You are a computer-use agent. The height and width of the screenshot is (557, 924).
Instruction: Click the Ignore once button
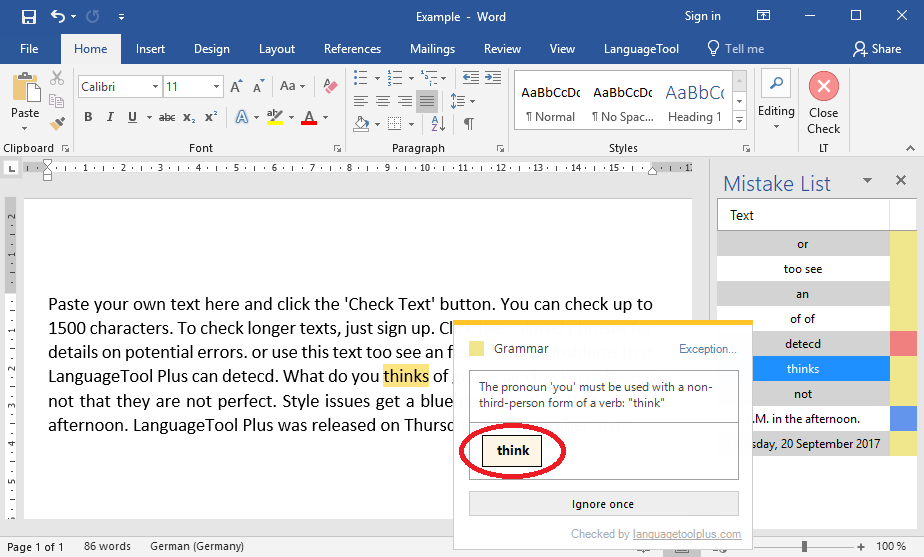(x=603, y=504)
